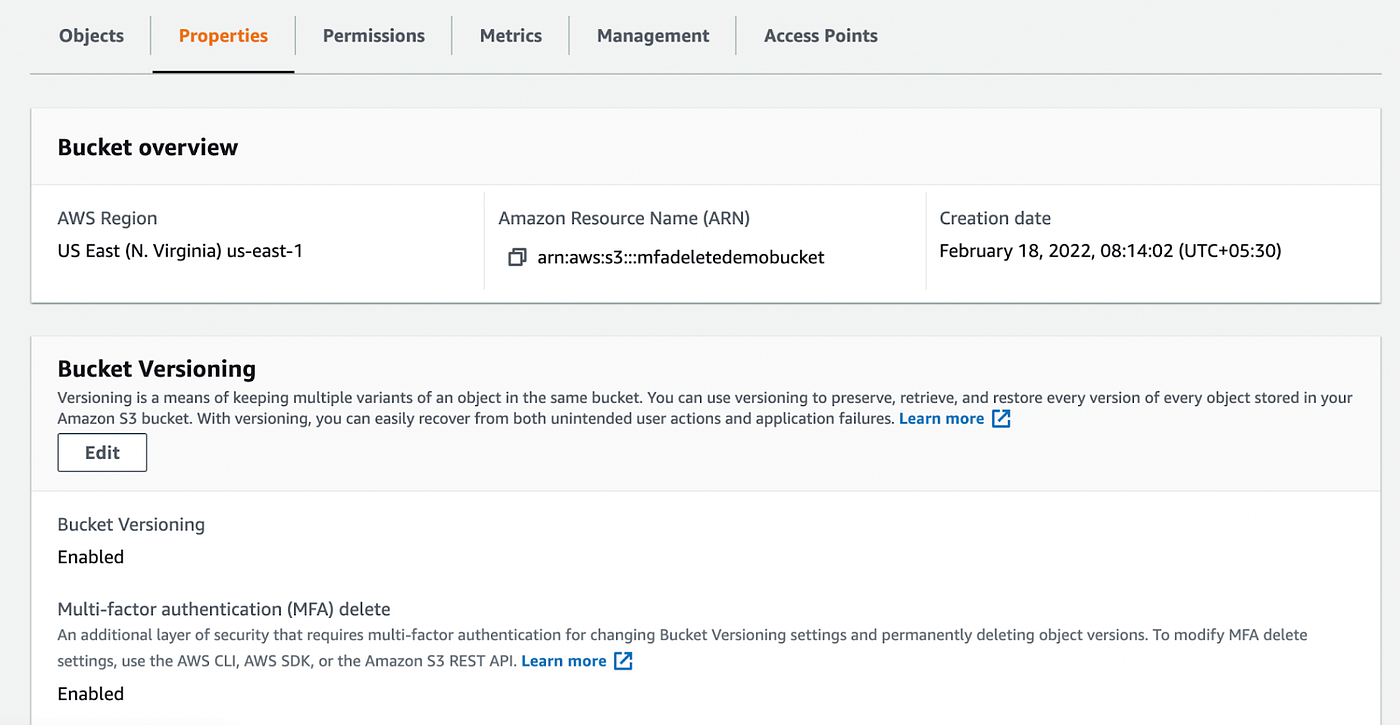Switch to the Objects tab
Image resolution: width=1400 pixels, height=725 pixels.
pyautogui.click(x=91, y=36)
